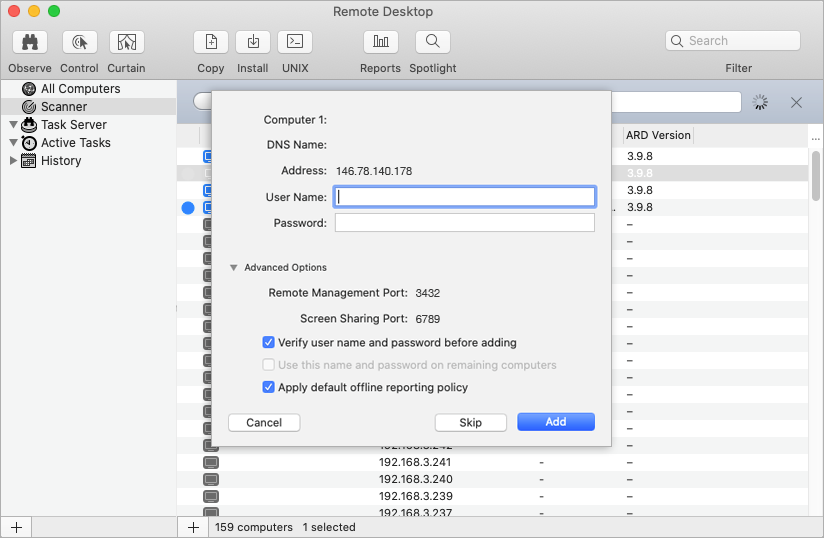Viewport: 824px width, 538px height.
Task: Click the Spotlight search icon
Action: (432, 42)
